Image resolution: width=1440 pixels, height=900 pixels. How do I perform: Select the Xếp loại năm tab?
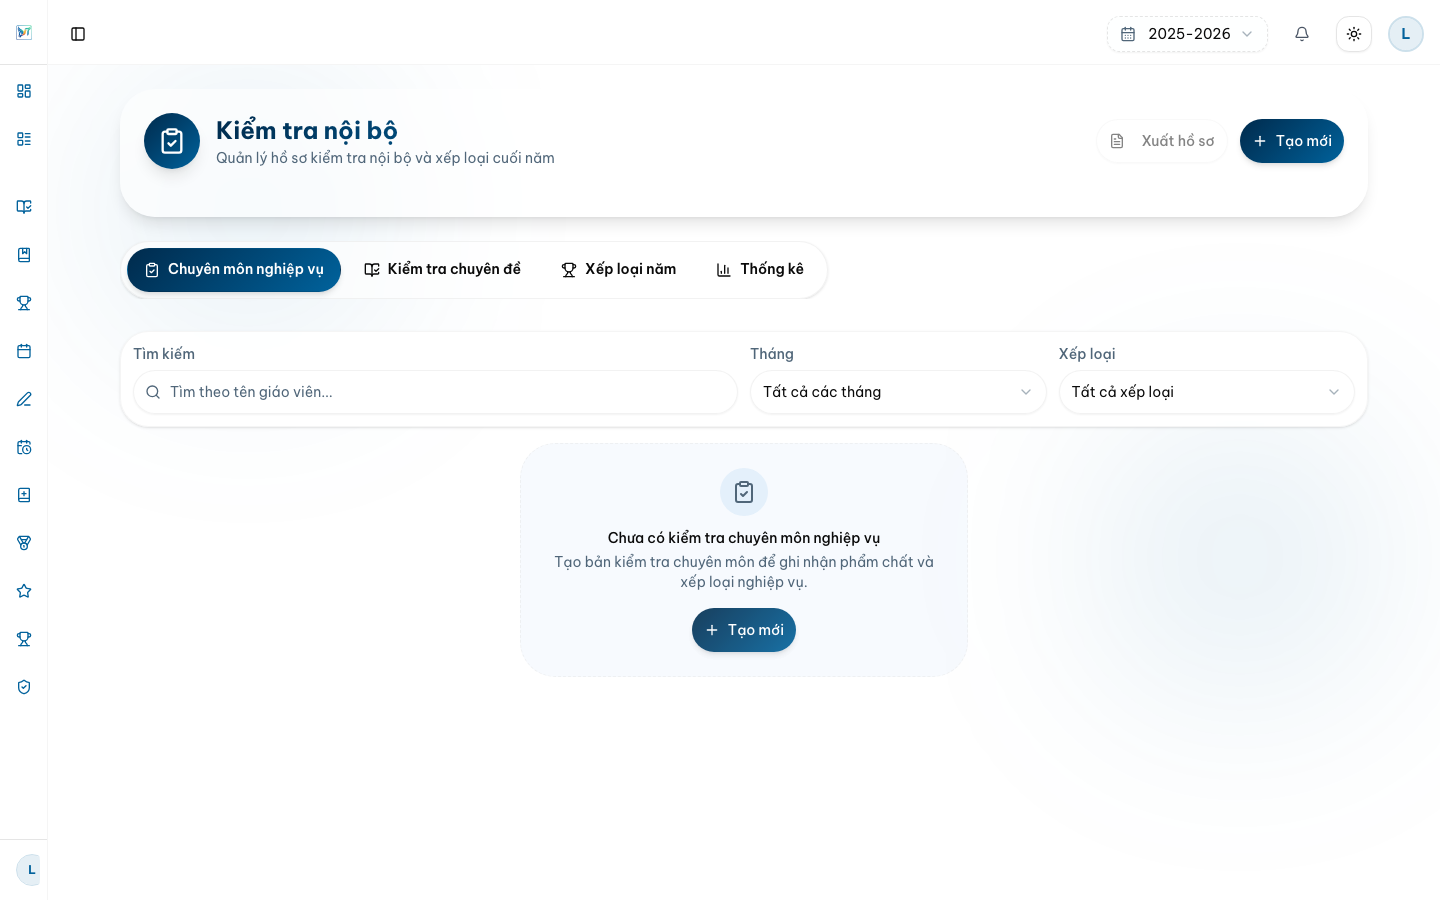pyautogui.click(x=619, y=270)
